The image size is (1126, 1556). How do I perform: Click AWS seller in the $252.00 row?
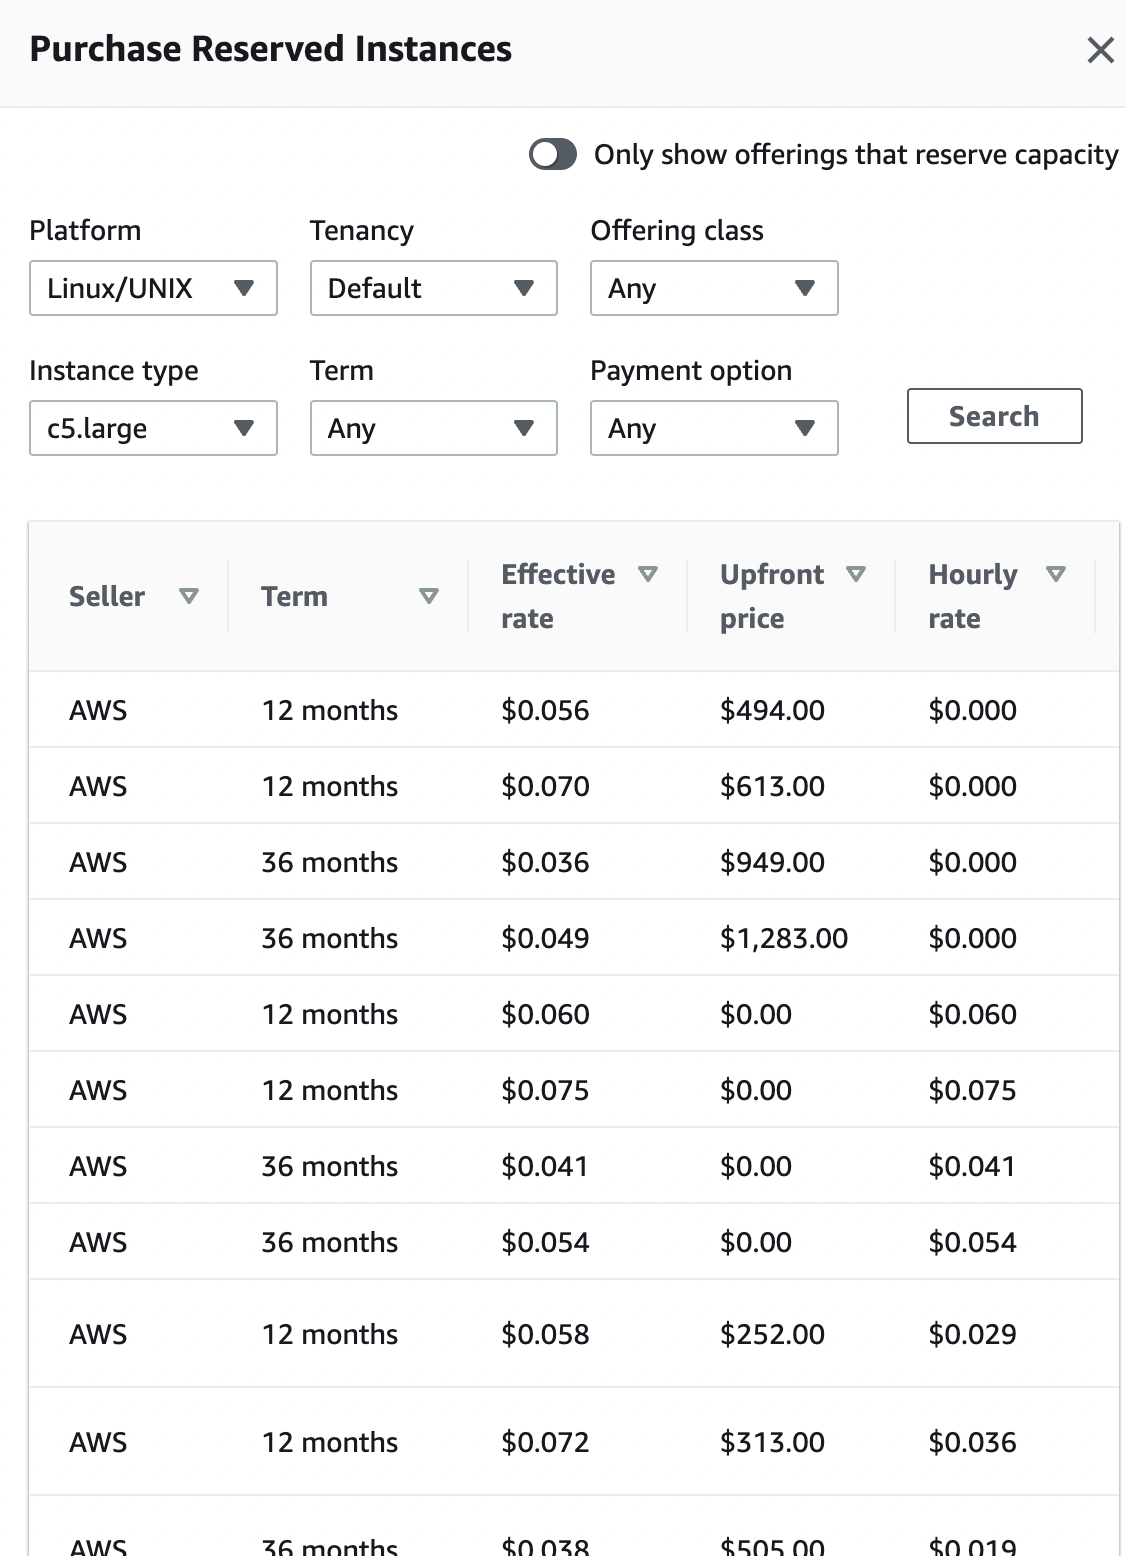click(98, 1334)
